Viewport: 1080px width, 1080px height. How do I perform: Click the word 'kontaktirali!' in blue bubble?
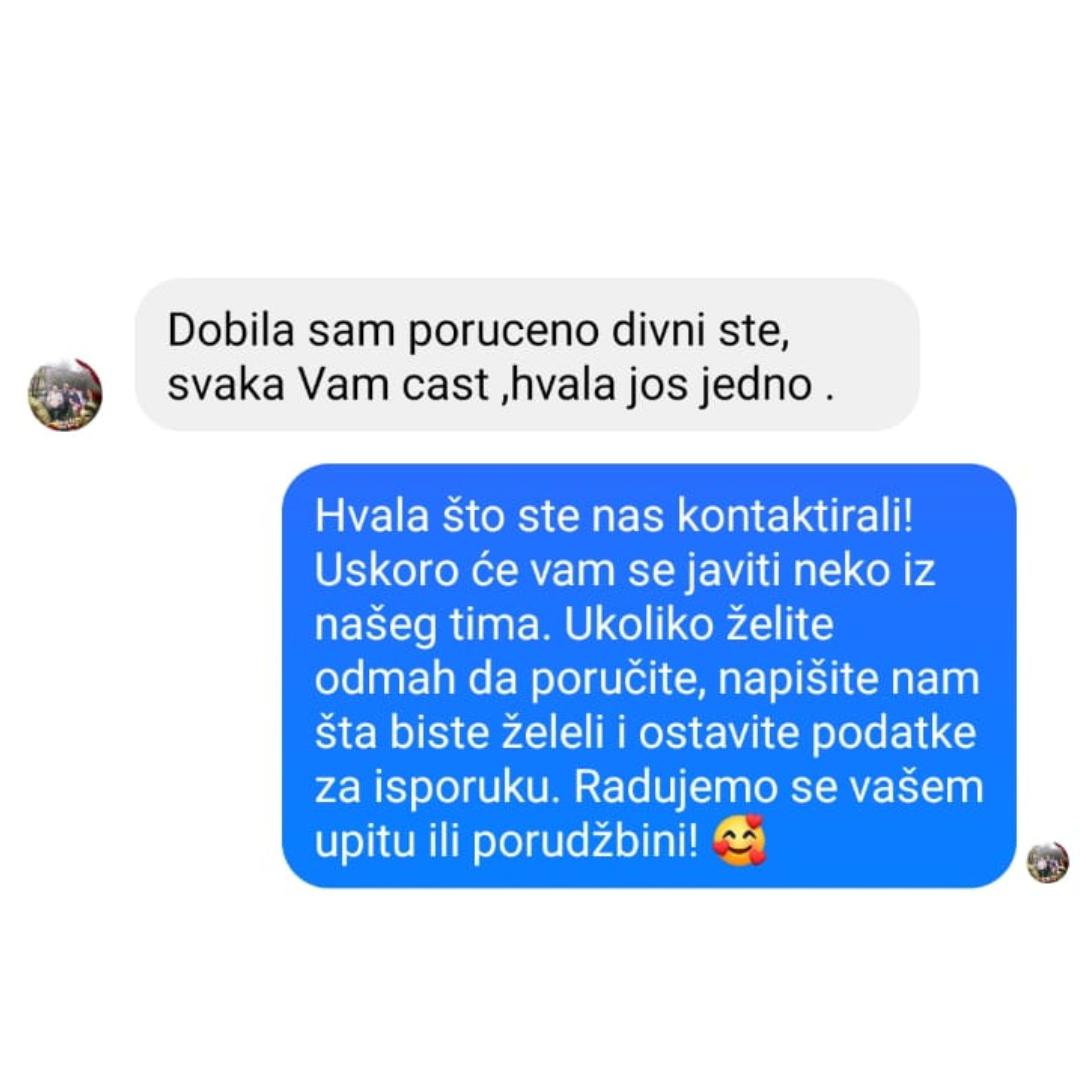[795, 515]
